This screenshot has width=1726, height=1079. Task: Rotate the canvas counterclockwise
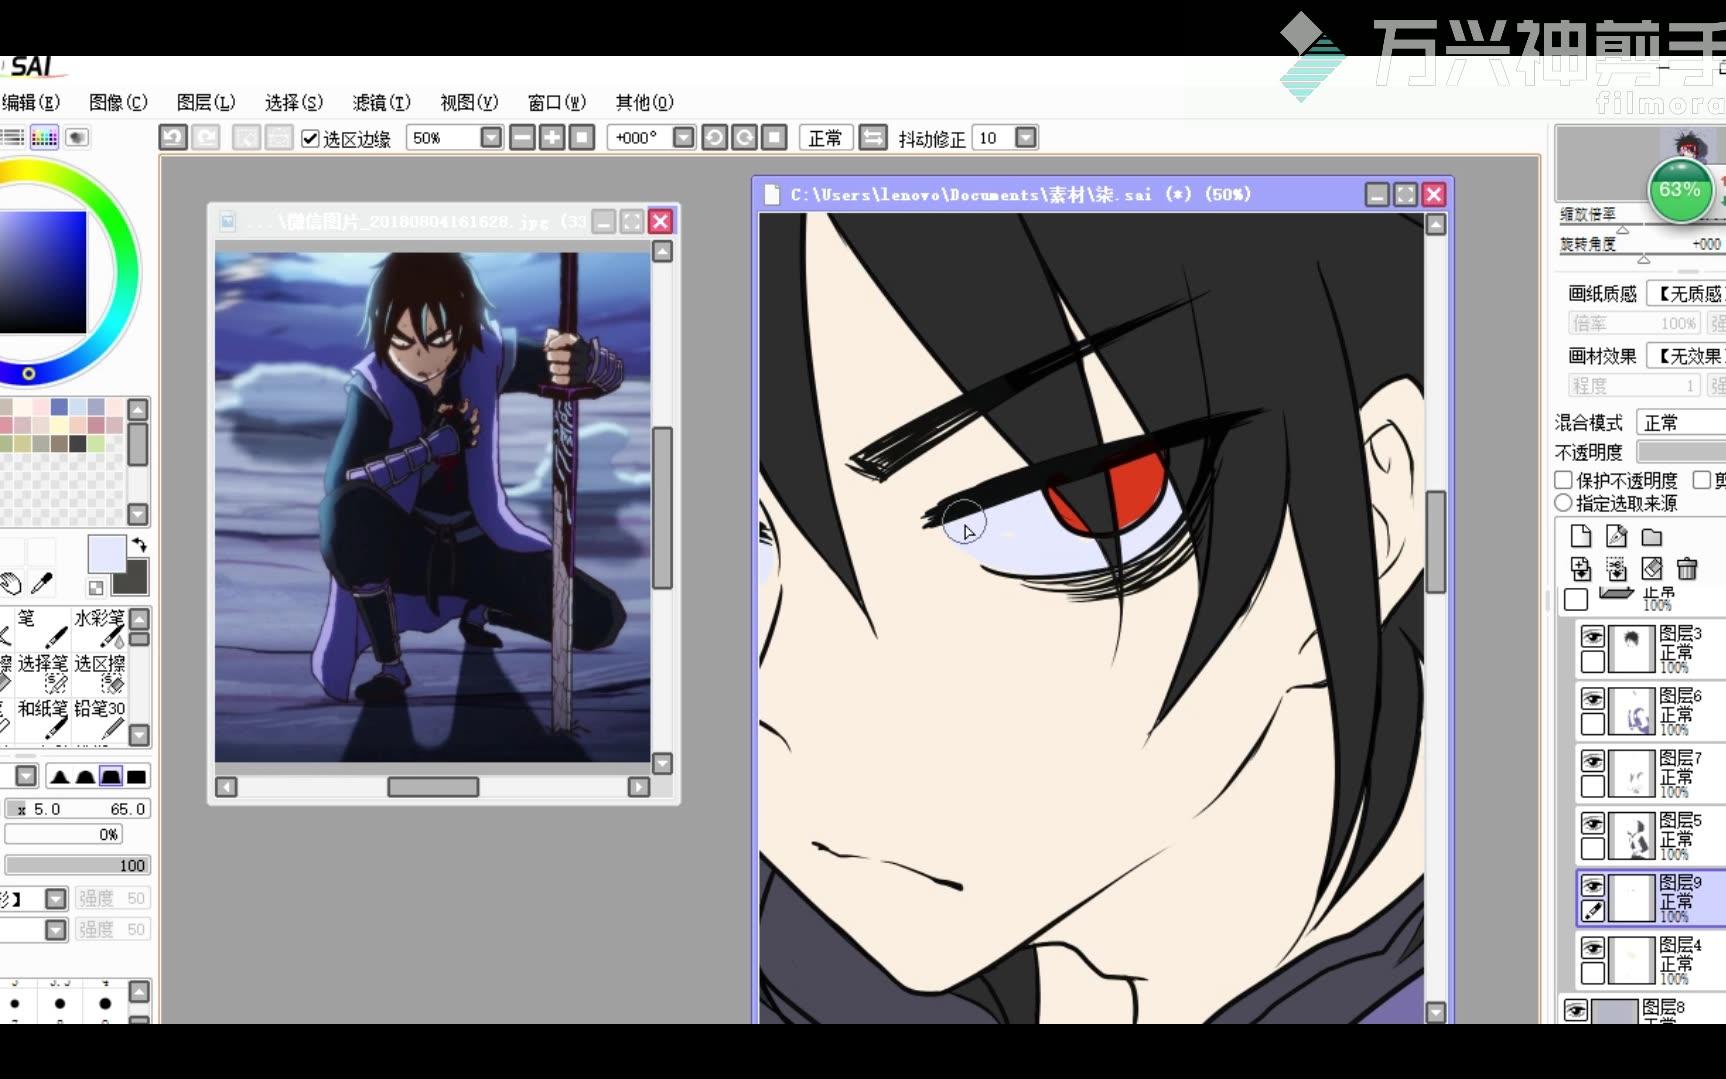(x=714, y=137)
